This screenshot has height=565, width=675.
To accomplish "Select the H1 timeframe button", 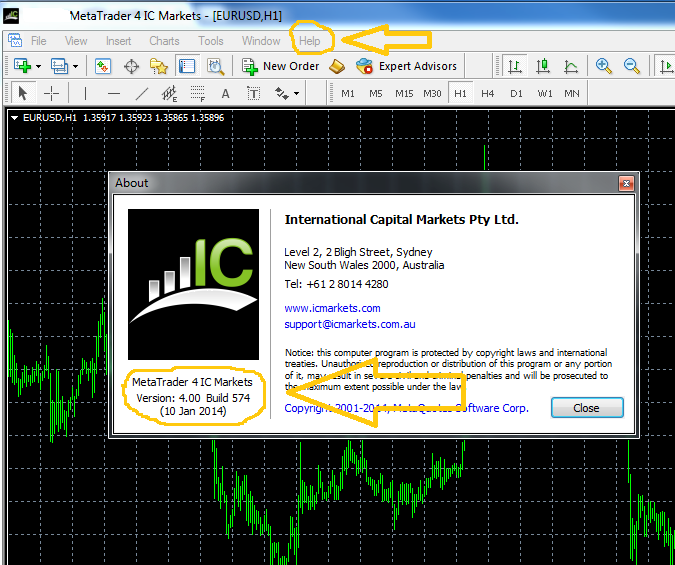I will (x=460, y=93).
